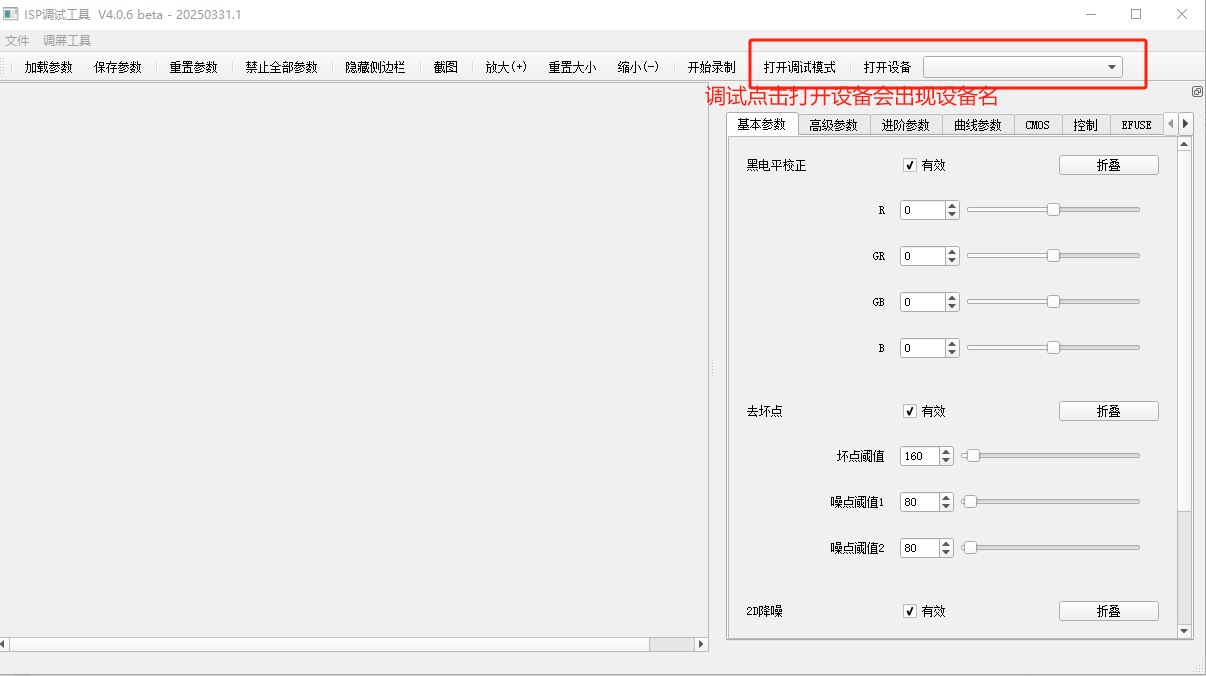Switch to the 高级参数 tab

coord(834,125)
